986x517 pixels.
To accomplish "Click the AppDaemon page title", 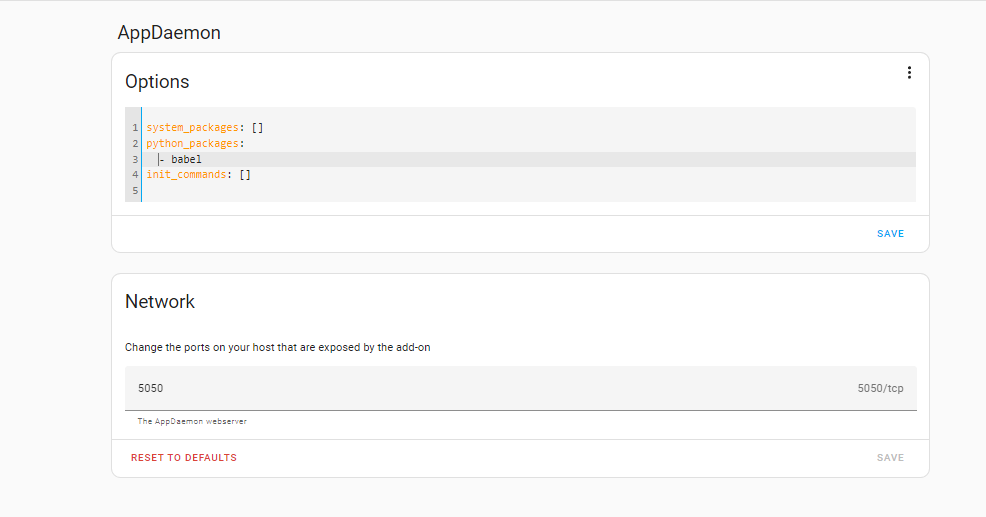I will click(169, 33).
